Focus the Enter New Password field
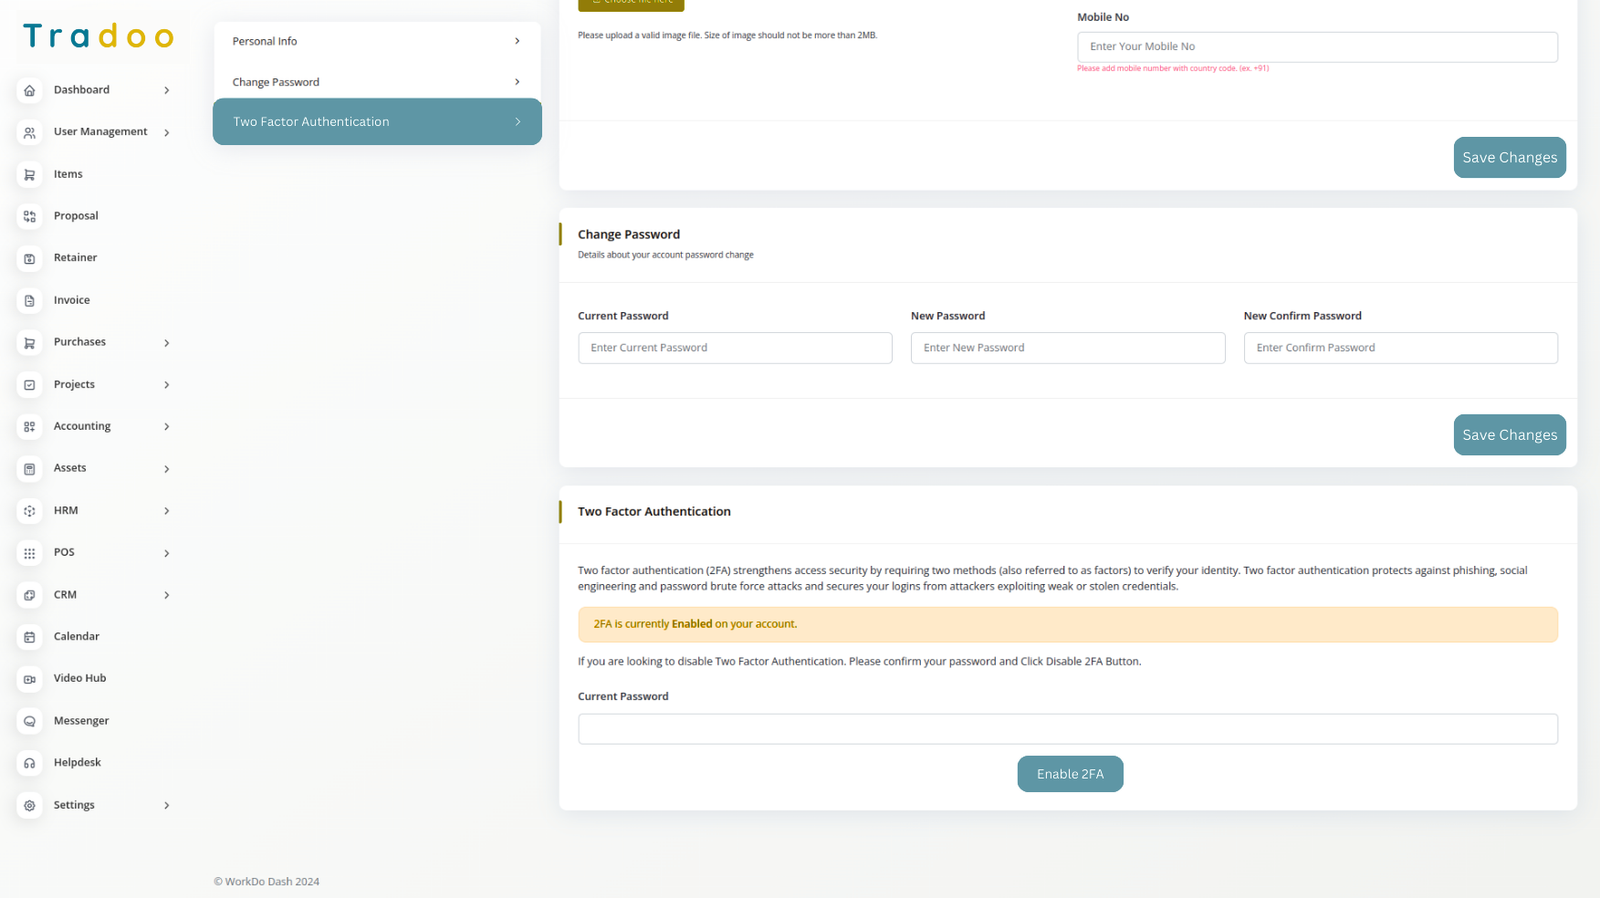Screen dimensions: 1600x898 pos(1067,348)
